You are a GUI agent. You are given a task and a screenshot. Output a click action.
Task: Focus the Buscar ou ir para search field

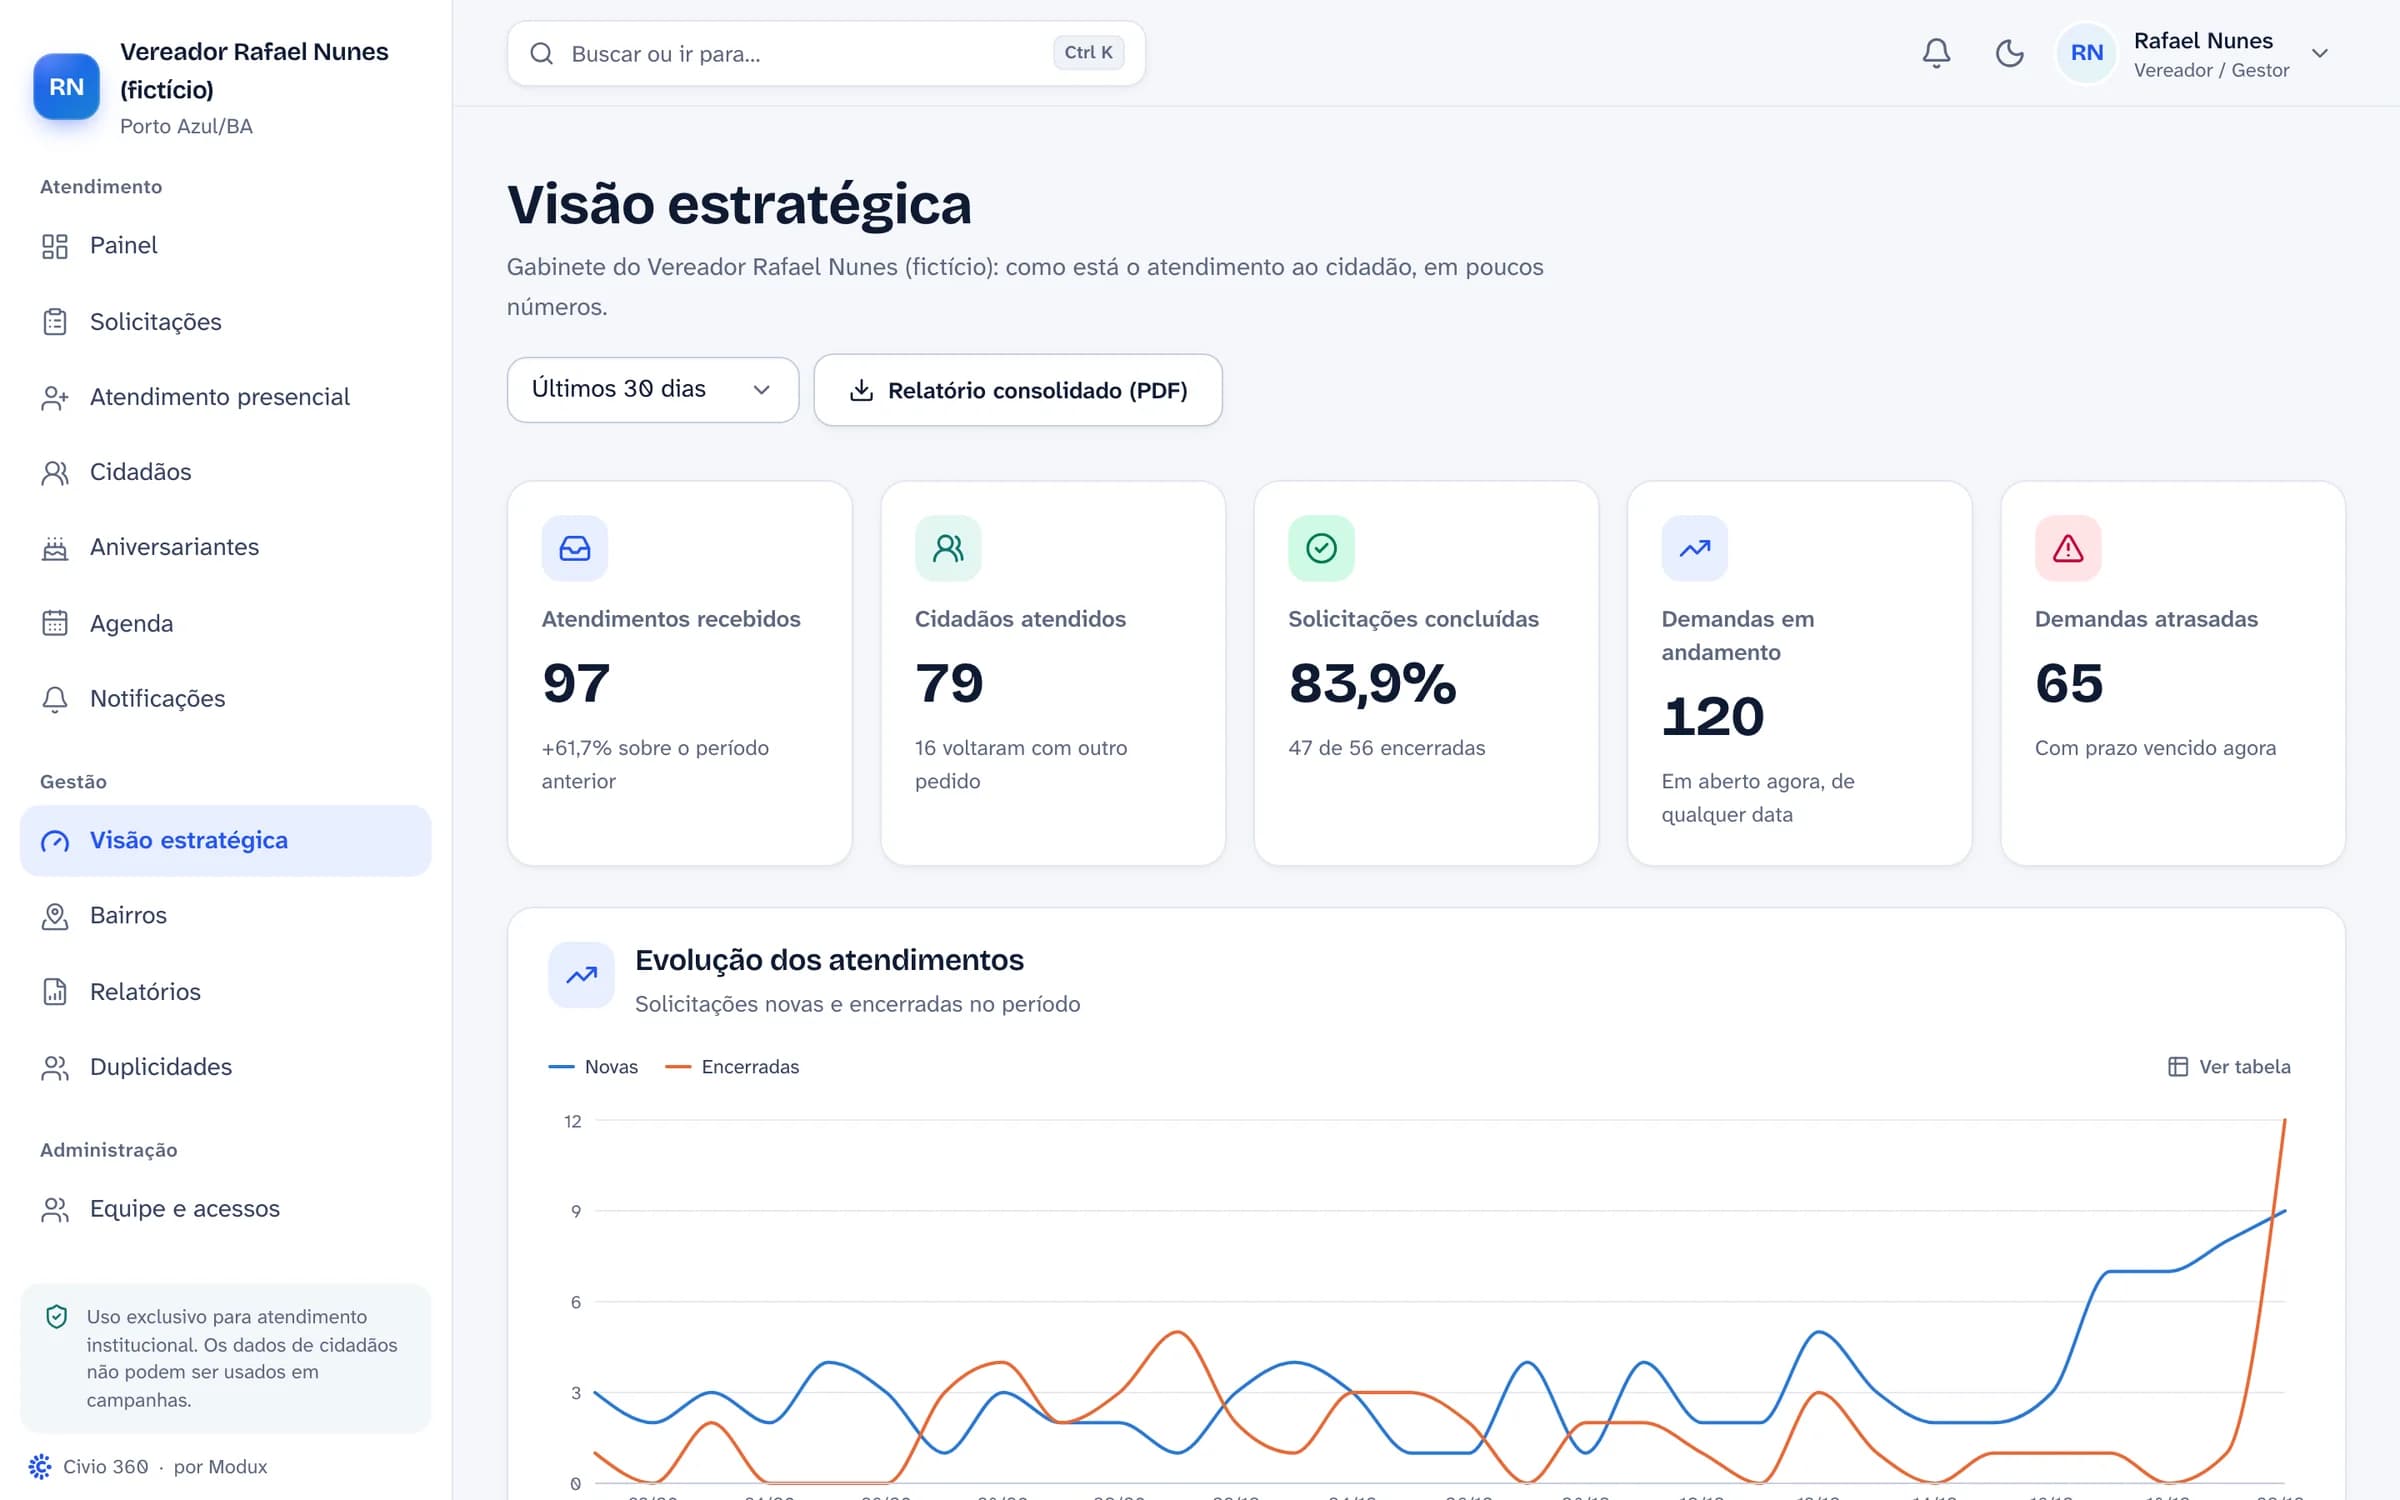click(x=826, y=53)
